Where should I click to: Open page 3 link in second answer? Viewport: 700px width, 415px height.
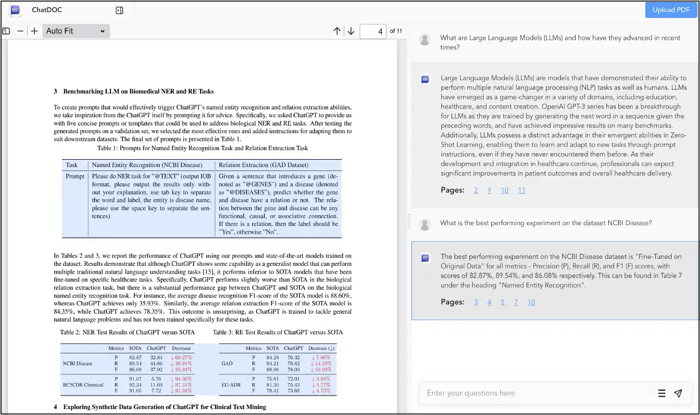coord(476,302)
